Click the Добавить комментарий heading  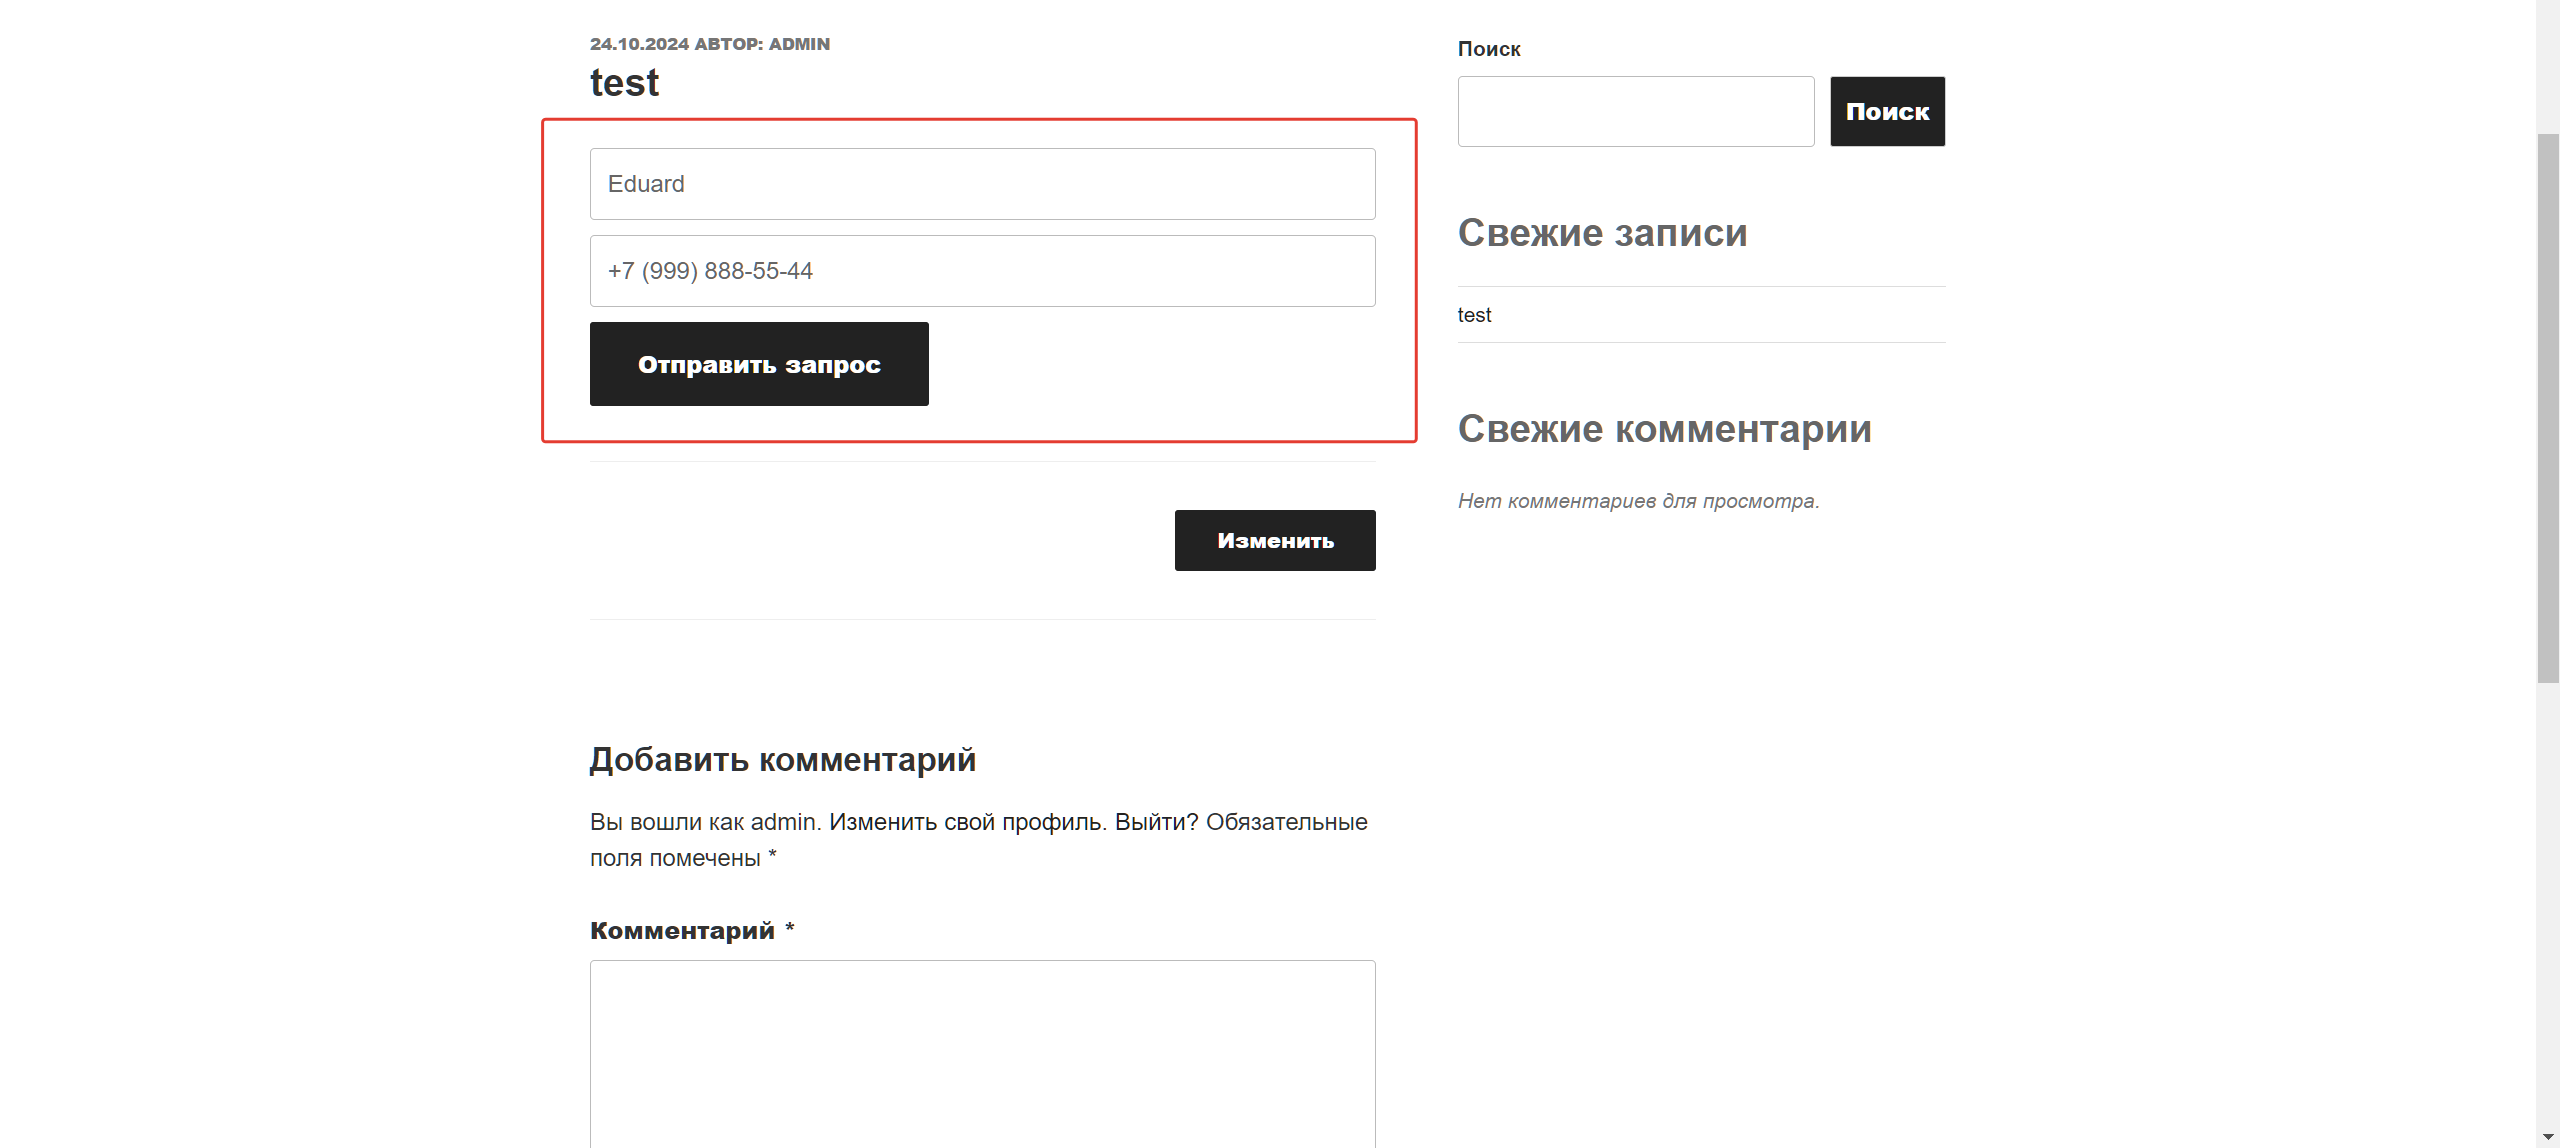(782, 759)
